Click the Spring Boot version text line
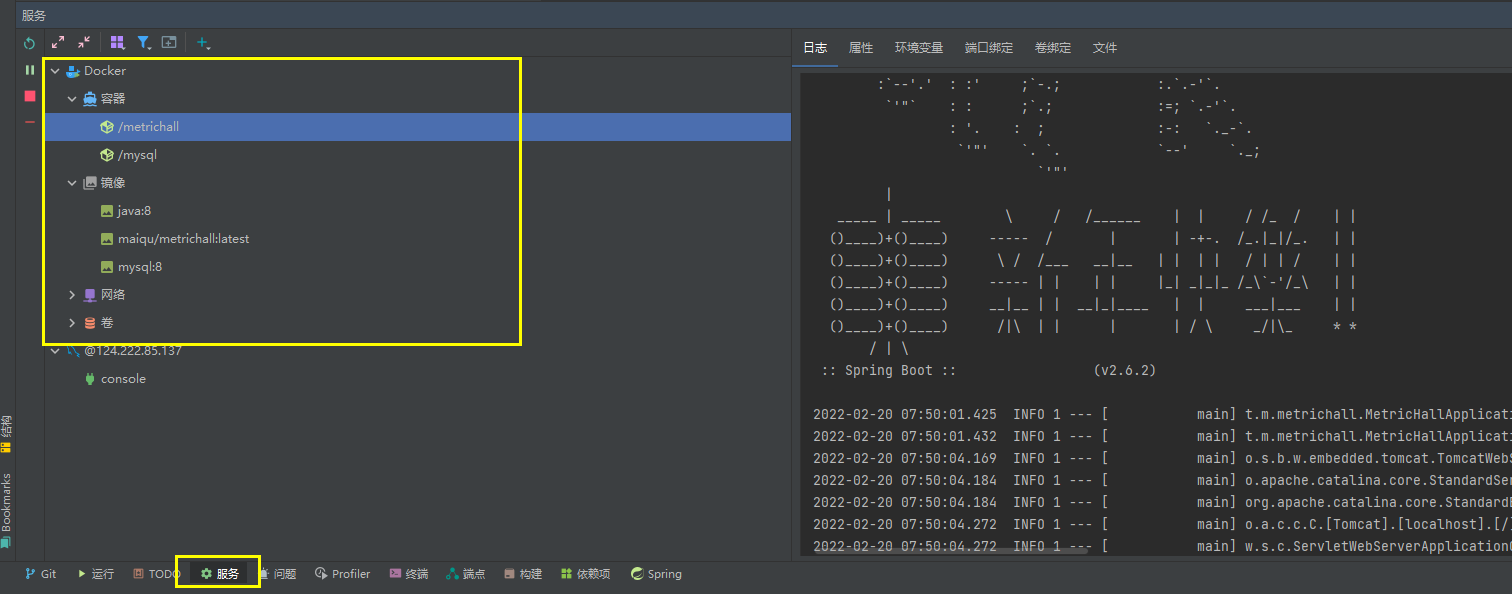Image resolution: width=1512 pixels, height=594 pixels. coord(988,370)
